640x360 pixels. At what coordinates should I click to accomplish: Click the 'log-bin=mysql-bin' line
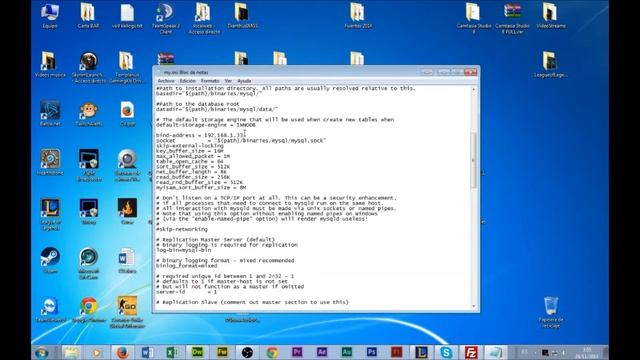point(183,250)
